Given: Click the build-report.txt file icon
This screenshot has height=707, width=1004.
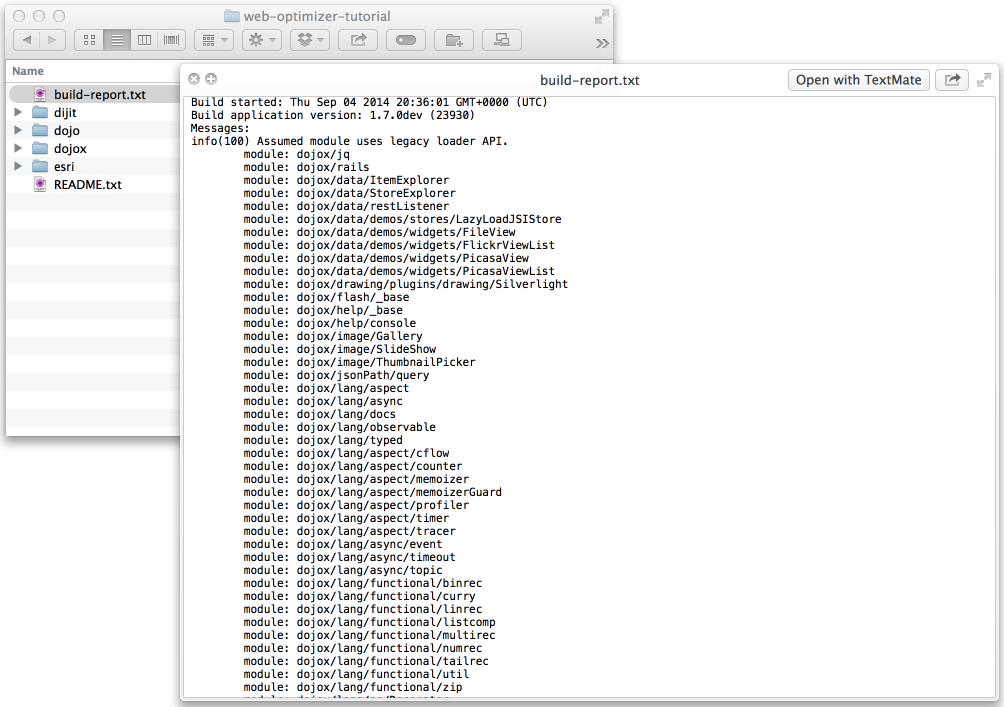Looking at the screenshot, I should click(40, 95).
